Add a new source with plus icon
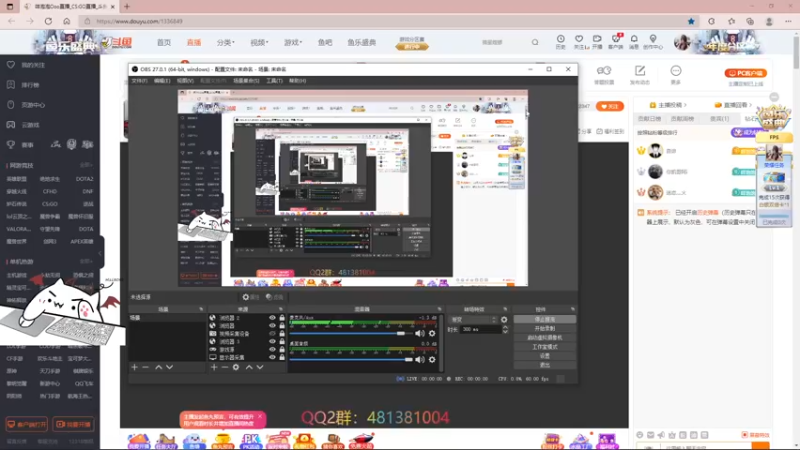 pyautogui.click(x=214, y=367)
